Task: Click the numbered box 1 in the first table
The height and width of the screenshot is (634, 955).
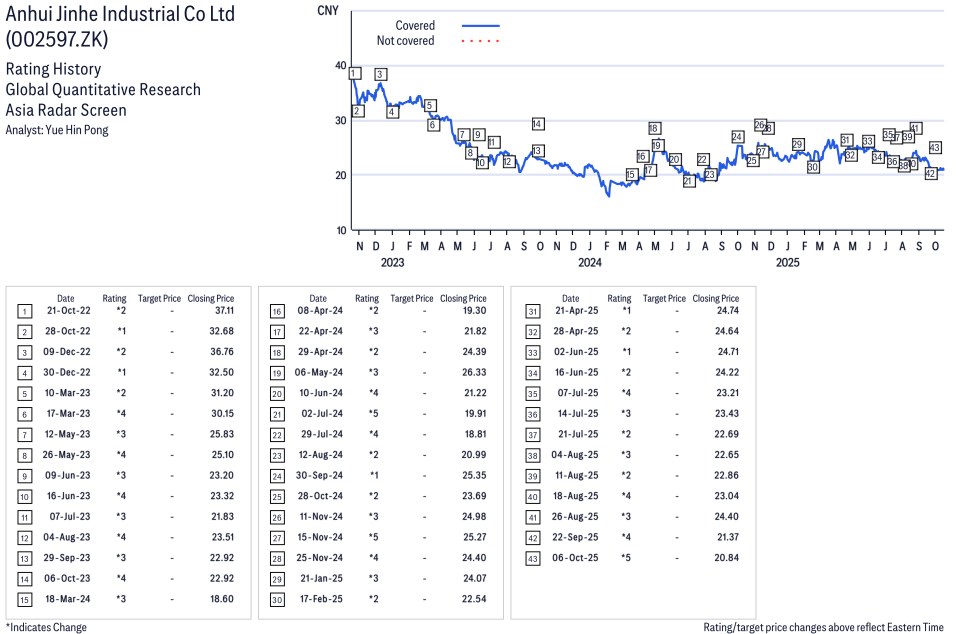Action: pyautogui.click(x=24, y=312)
